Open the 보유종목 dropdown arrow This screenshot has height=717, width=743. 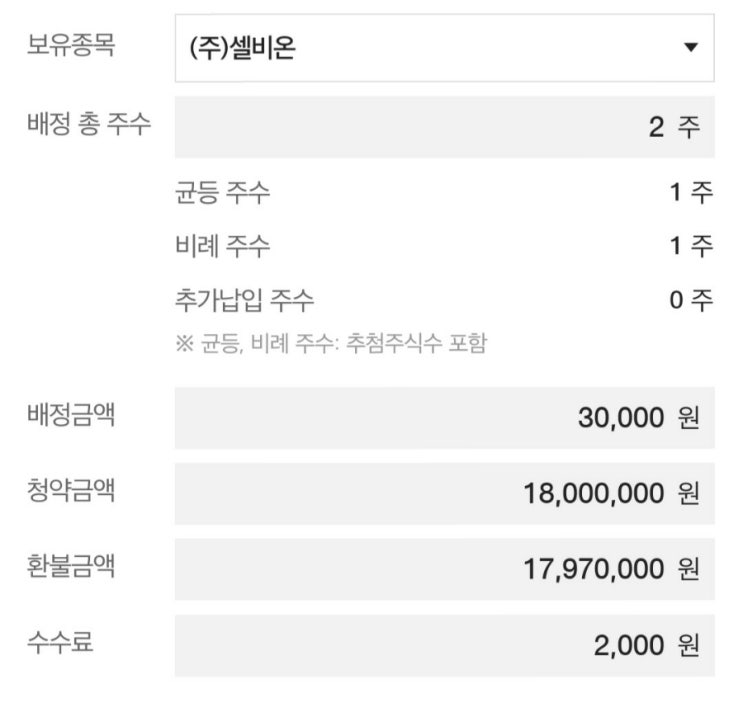[x=690, y=47]
